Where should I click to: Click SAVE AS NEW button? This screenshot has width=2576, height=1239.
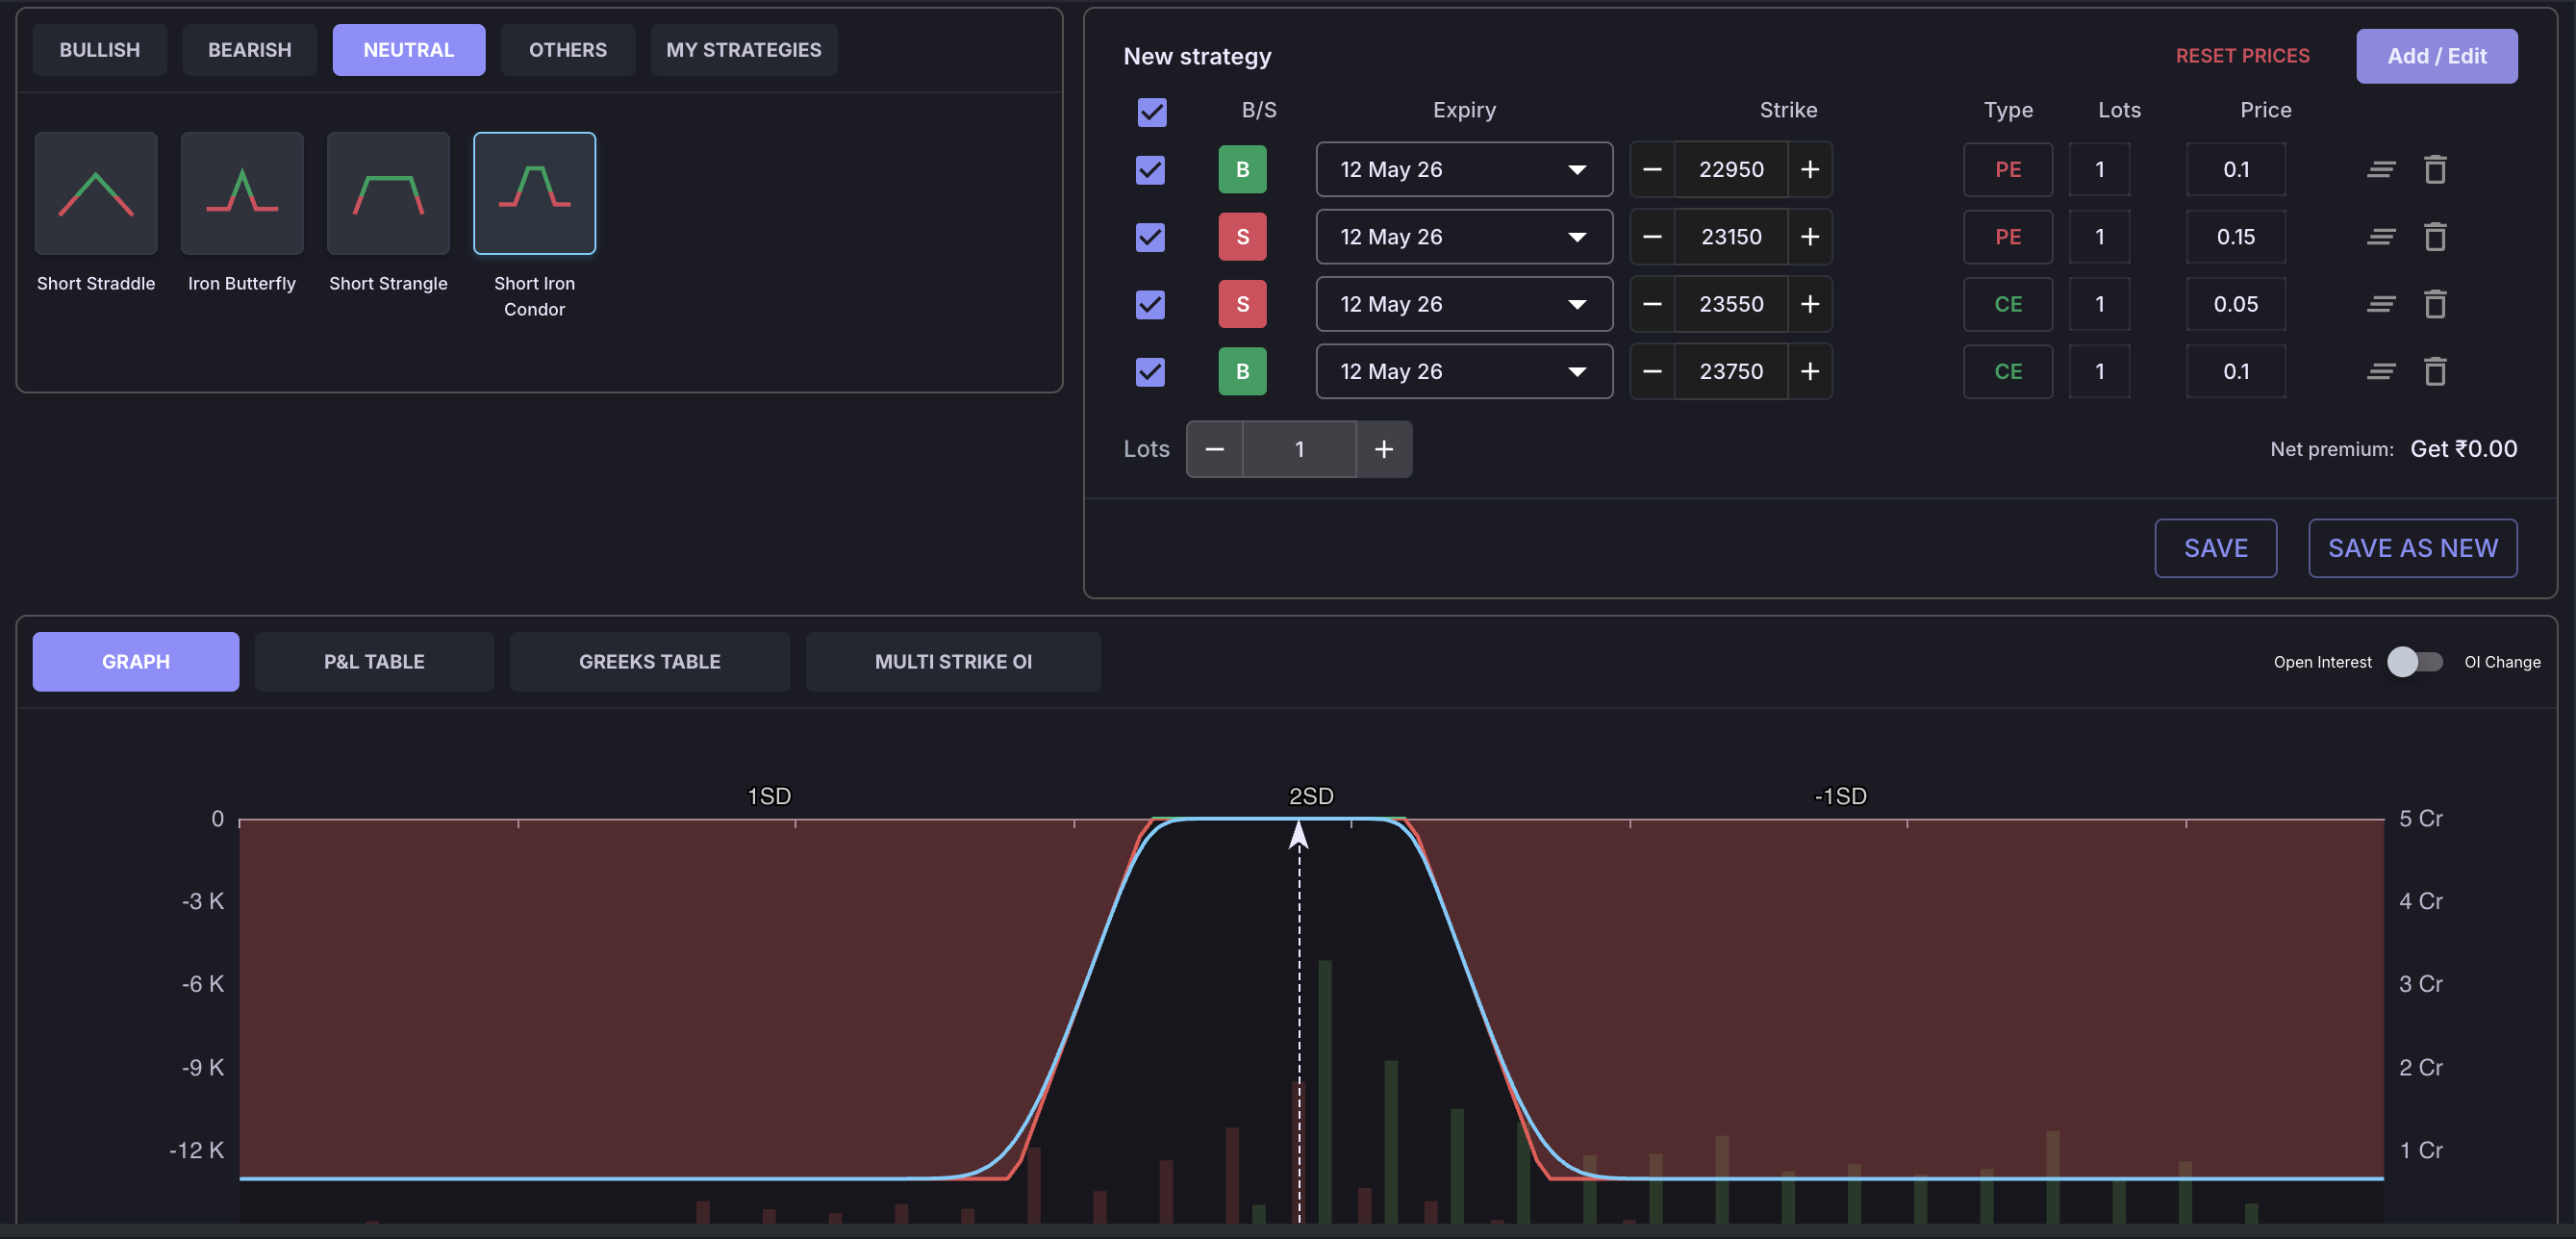[x=2413, y=548]
